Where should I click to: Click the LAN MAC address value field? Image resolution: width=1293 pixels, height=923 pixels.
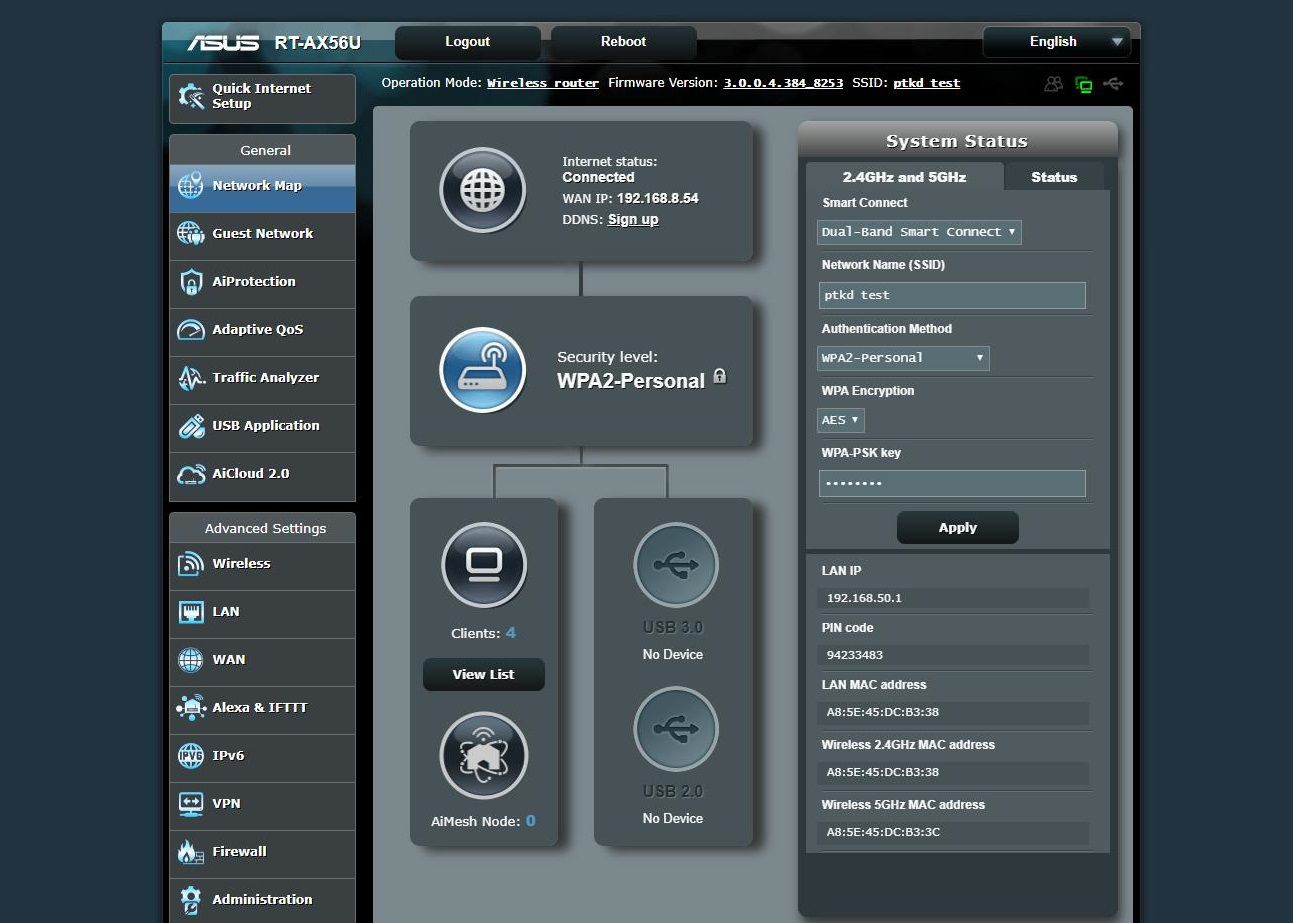click(953, 712)
